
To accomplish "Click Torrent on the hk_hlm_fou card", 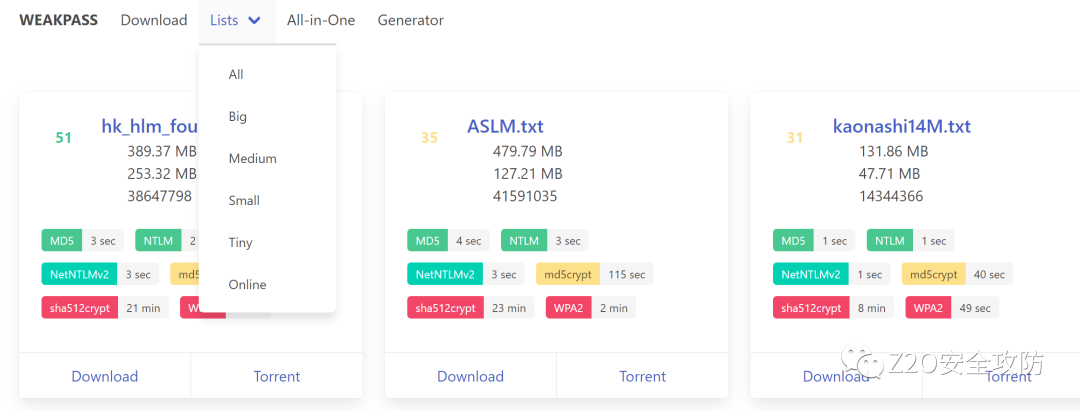I will pyautogui.click(x=277, y=376).
